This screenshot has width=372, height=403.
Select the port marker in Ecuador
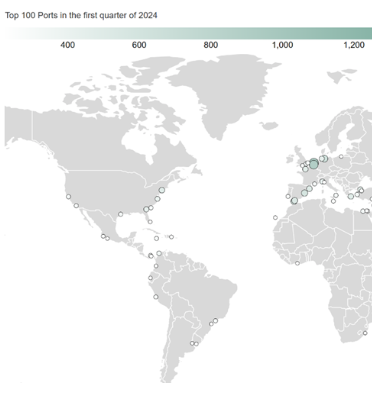(x=150, y=278)
